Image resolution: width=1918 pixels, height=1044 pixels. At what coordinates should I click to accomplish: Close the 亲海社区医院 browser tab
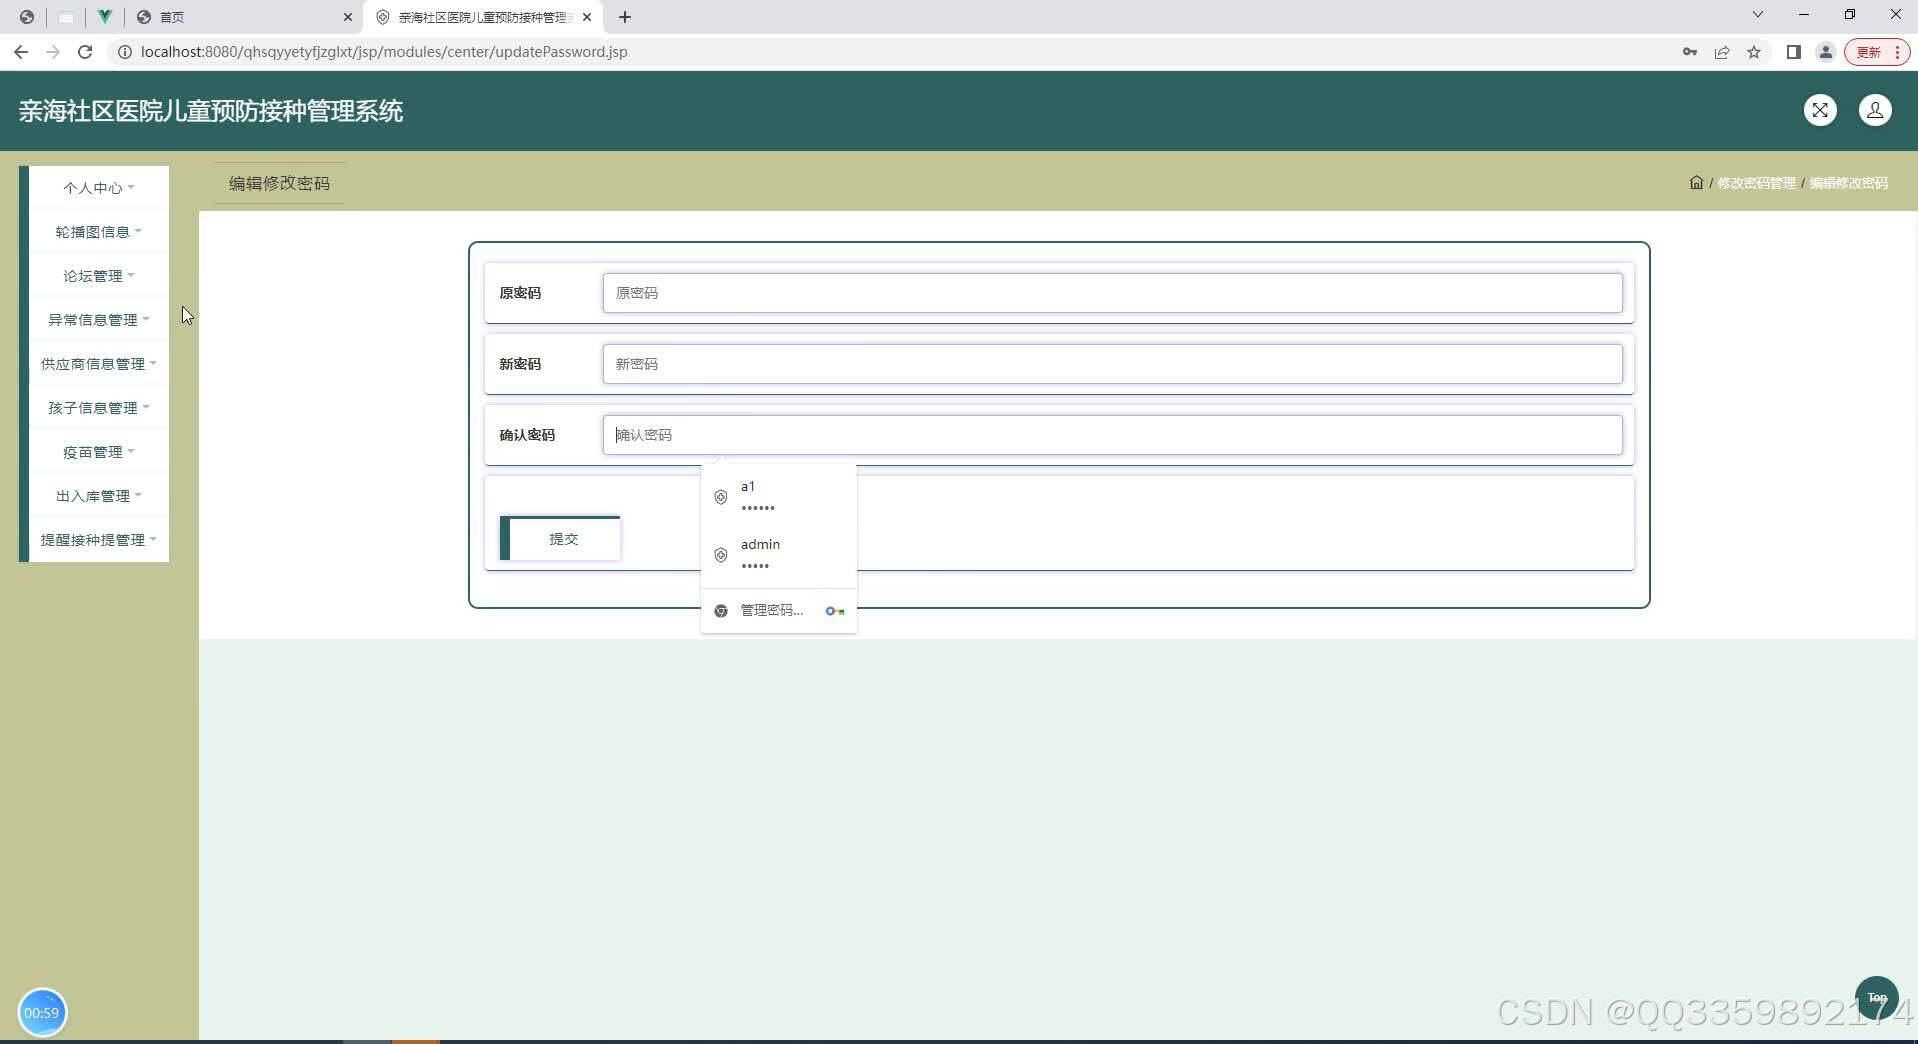coord(587,17)
